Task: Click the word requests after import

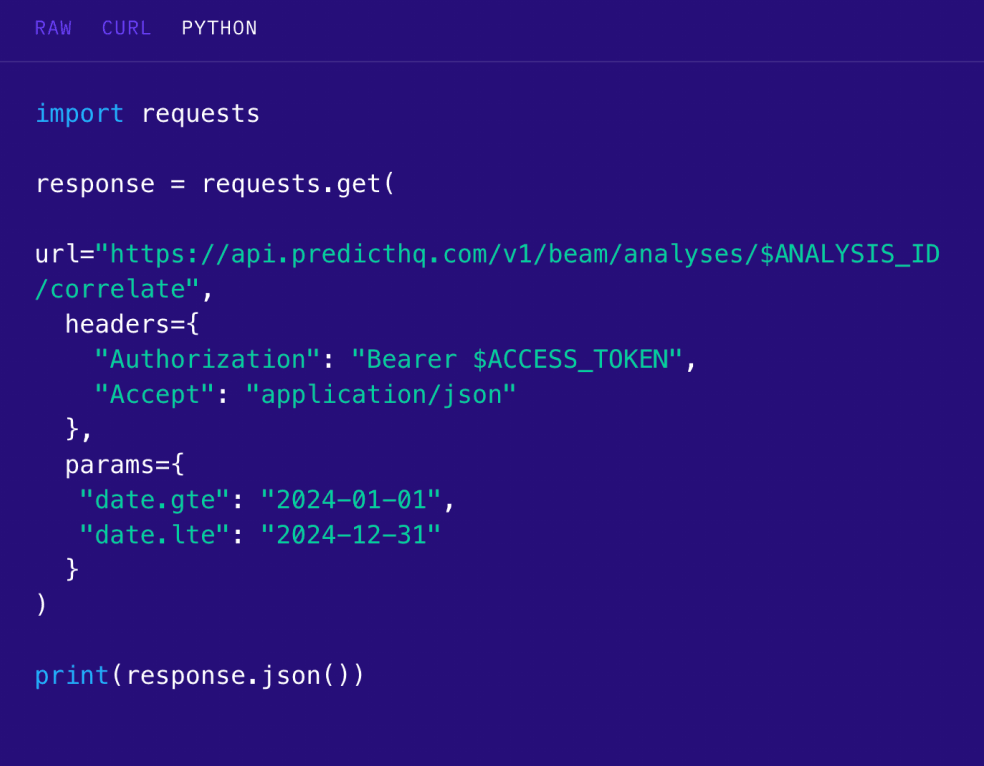Action: [x=200, y=114]
